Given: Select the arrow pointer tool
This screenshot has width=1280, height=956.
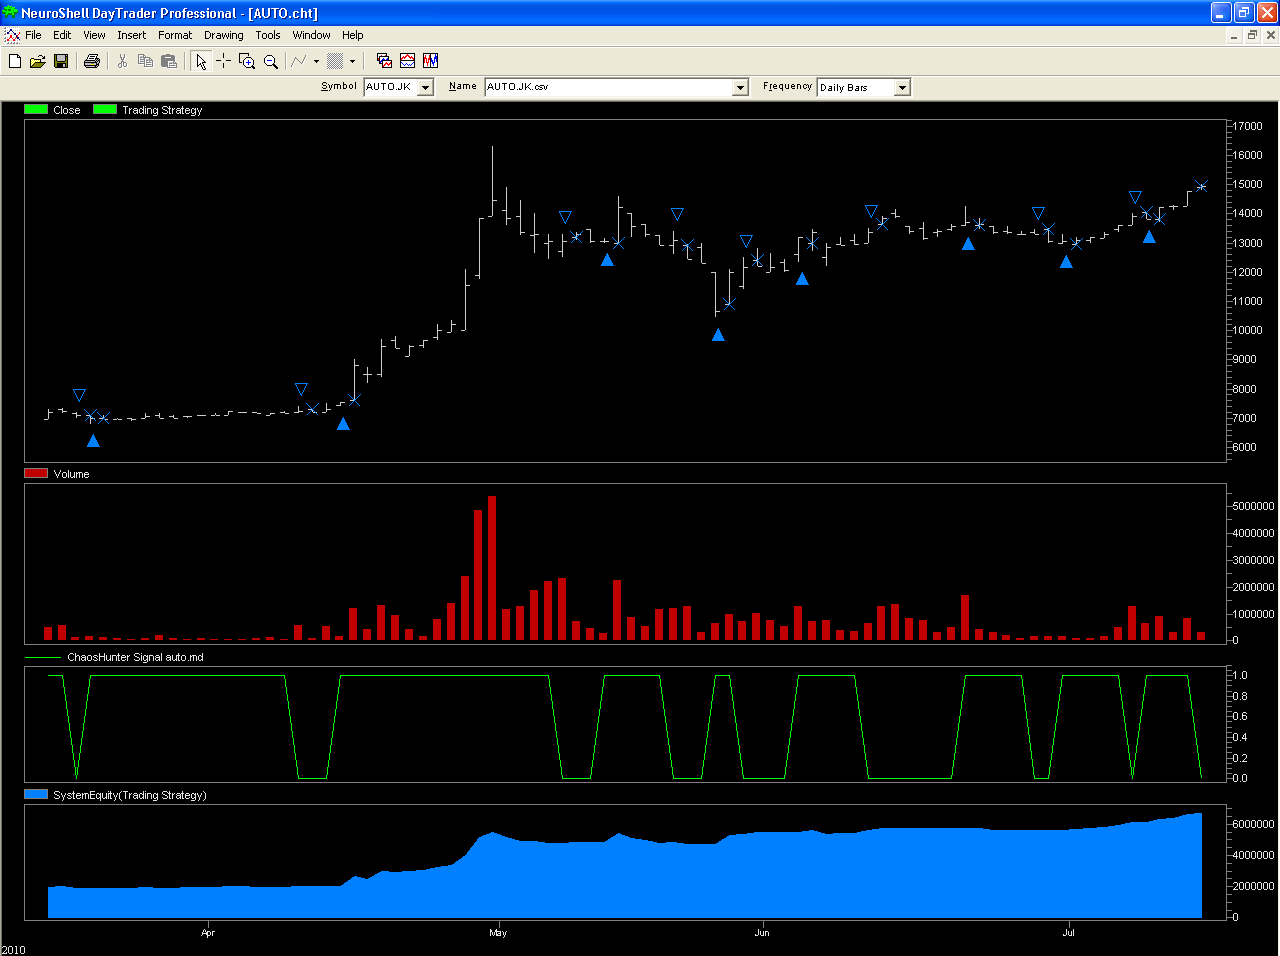Looking at the screenshot, I should pos(201,61).
